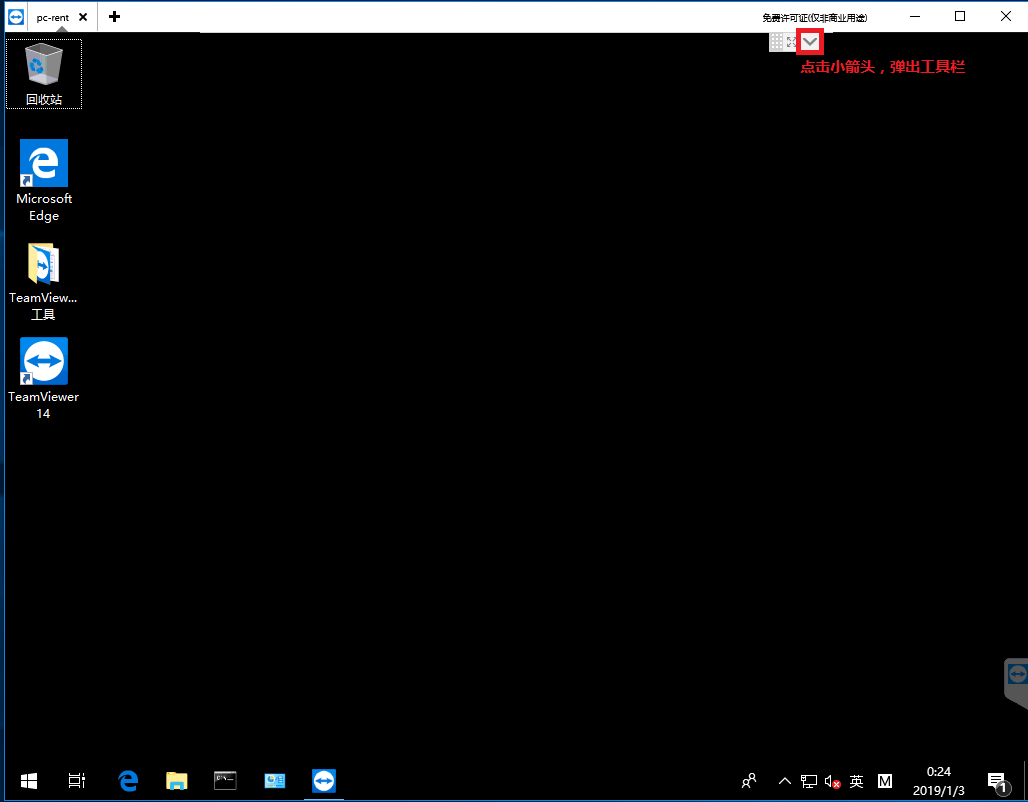Open the TeamViewer side panel tab at right edge
The height and width of the screenshot is (802, 1028).
pyautogui.click(x=1016, y=682)
